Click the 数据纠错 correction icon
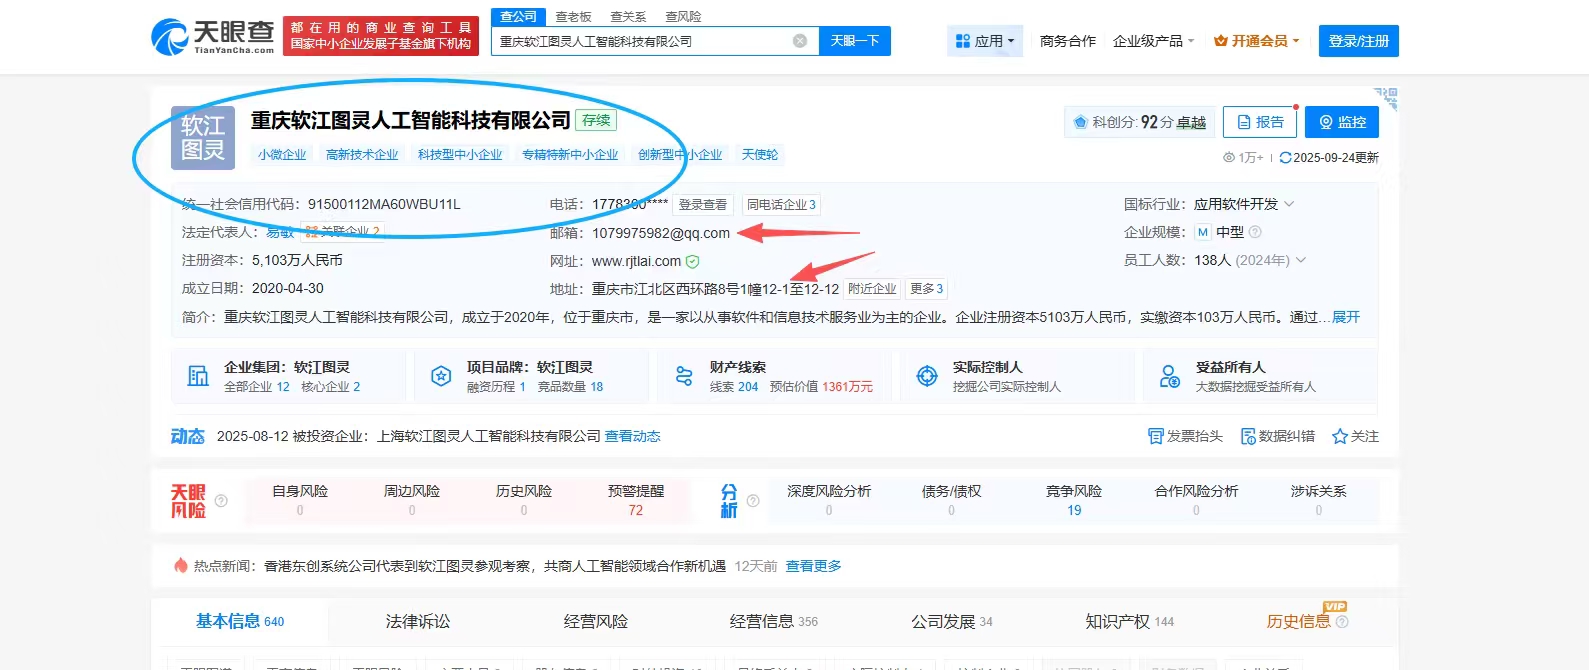Image resolution: width=1589 pixels, height=670 pixels. [1248, 436]
